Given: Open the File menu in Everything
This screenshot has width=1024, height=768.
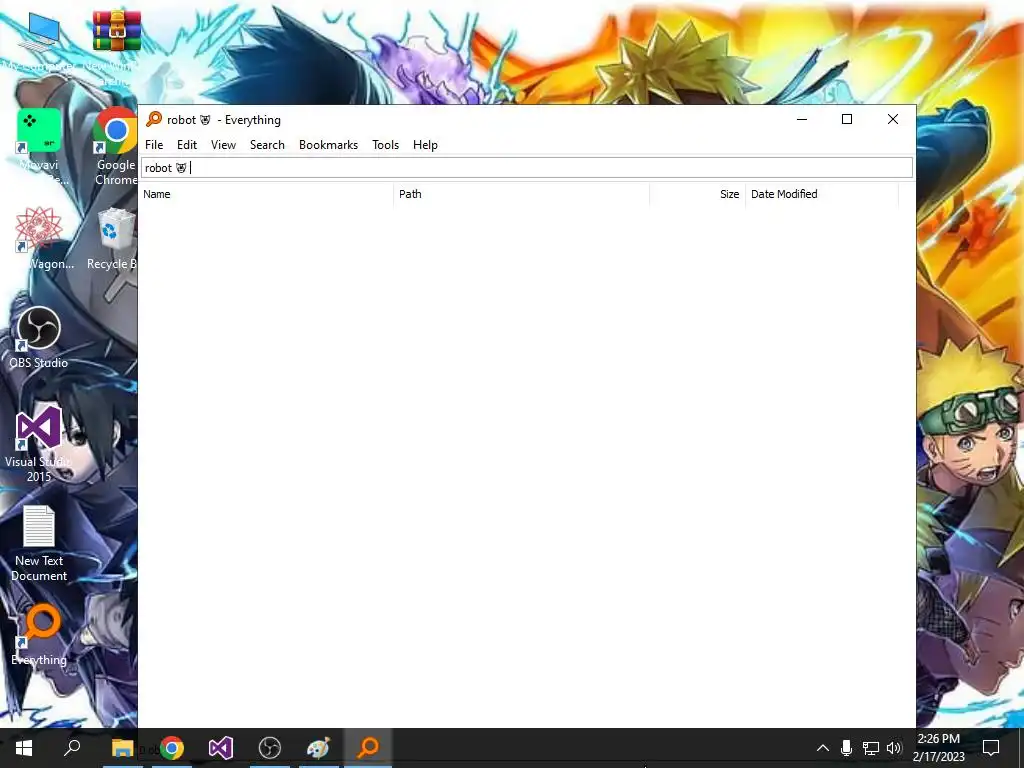Looking at the screenshot, I should [154, 145].
